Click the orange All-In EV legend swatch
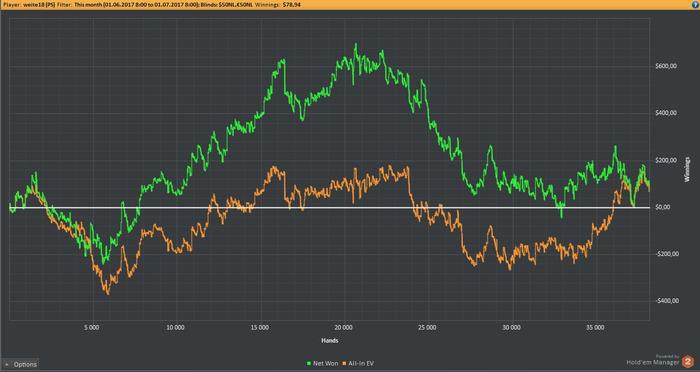This screenshot has width=700, height=372. tap(345, 364)
